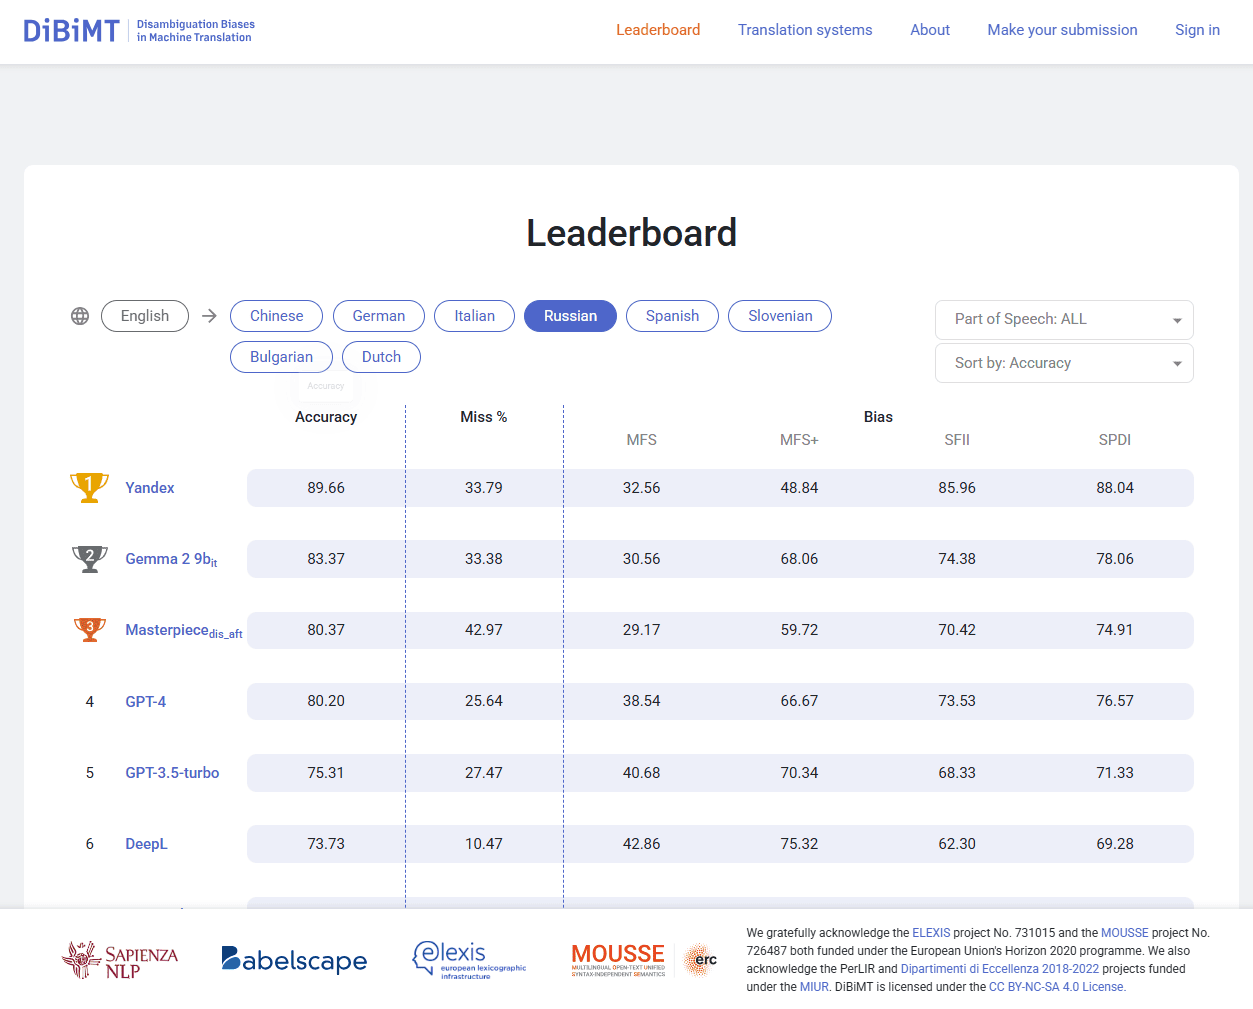Click Yandex SPDI value 88.04
1253x1009 pixels.
[1115, 488]
